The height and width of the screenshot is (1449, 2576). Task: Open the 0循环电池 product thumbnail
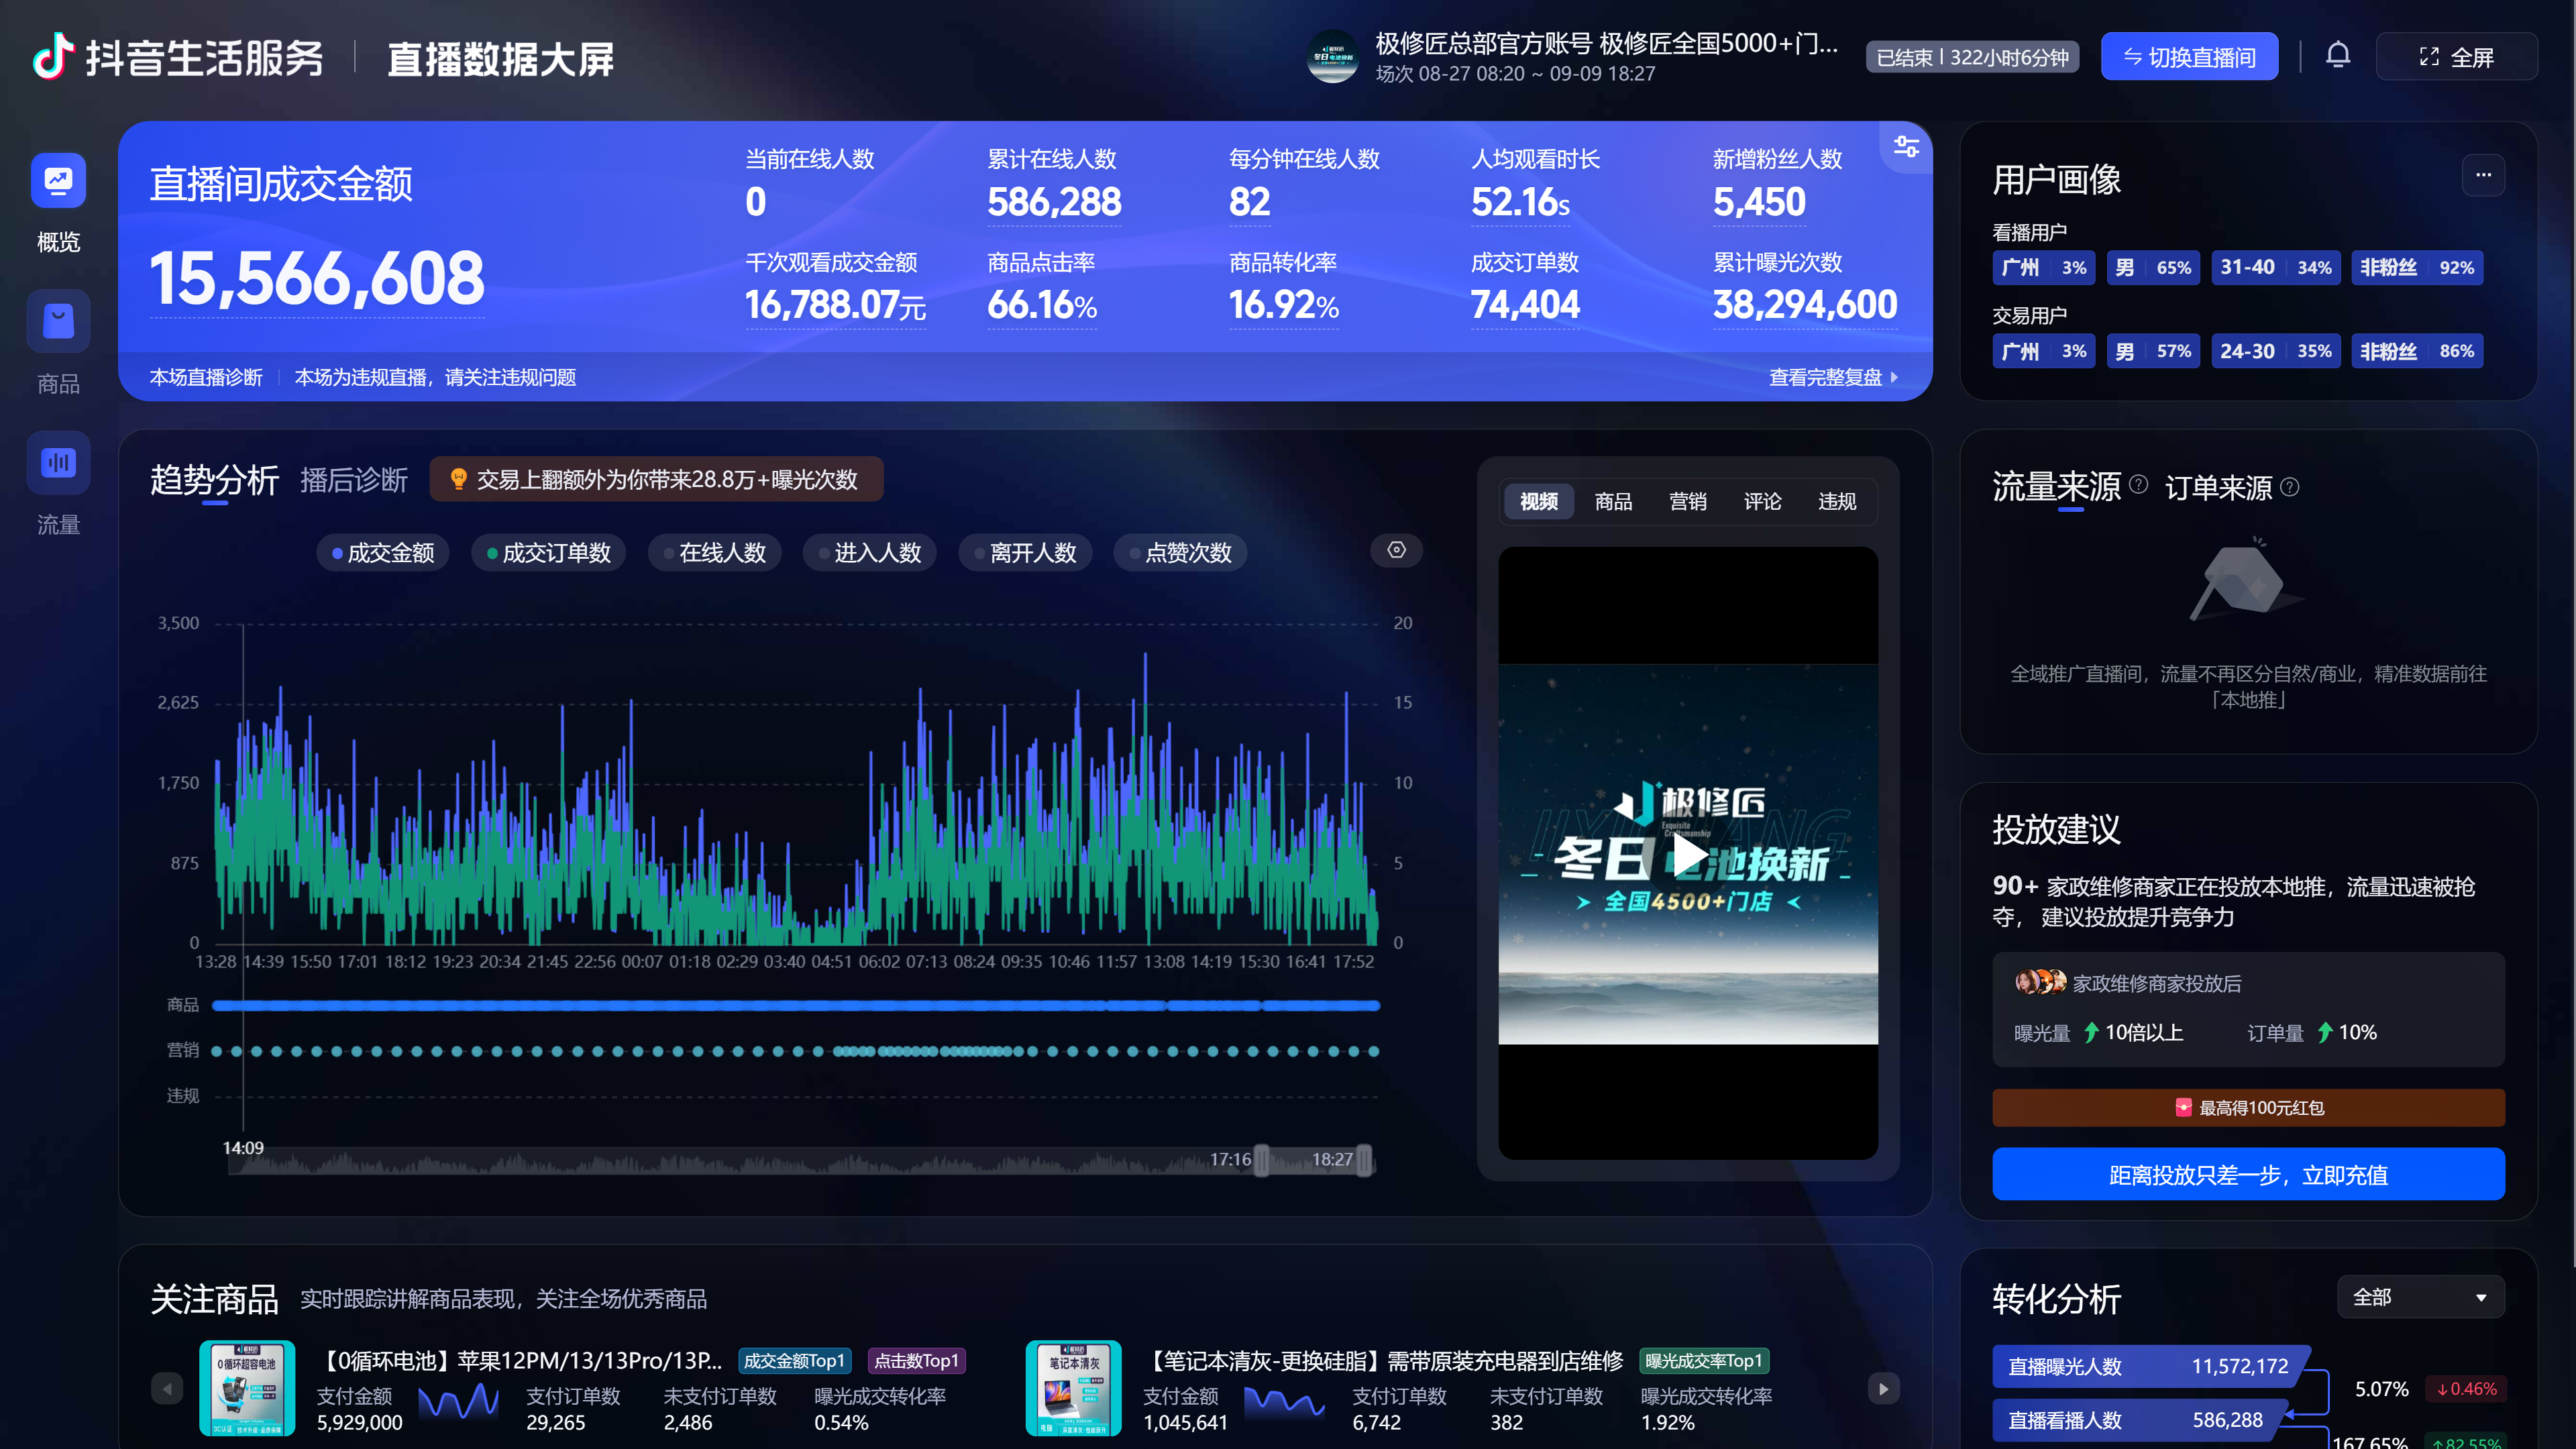(x=247, y=1388)
